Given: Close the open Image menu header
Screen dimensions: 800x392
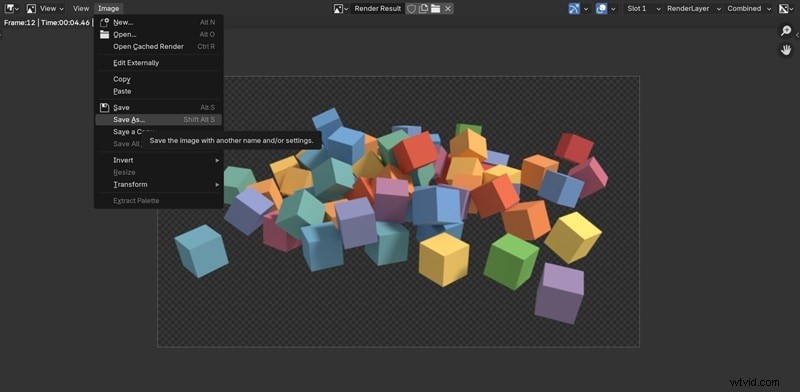Looking at the screenshot, I should pyautogui.click(x=108, y=8).
